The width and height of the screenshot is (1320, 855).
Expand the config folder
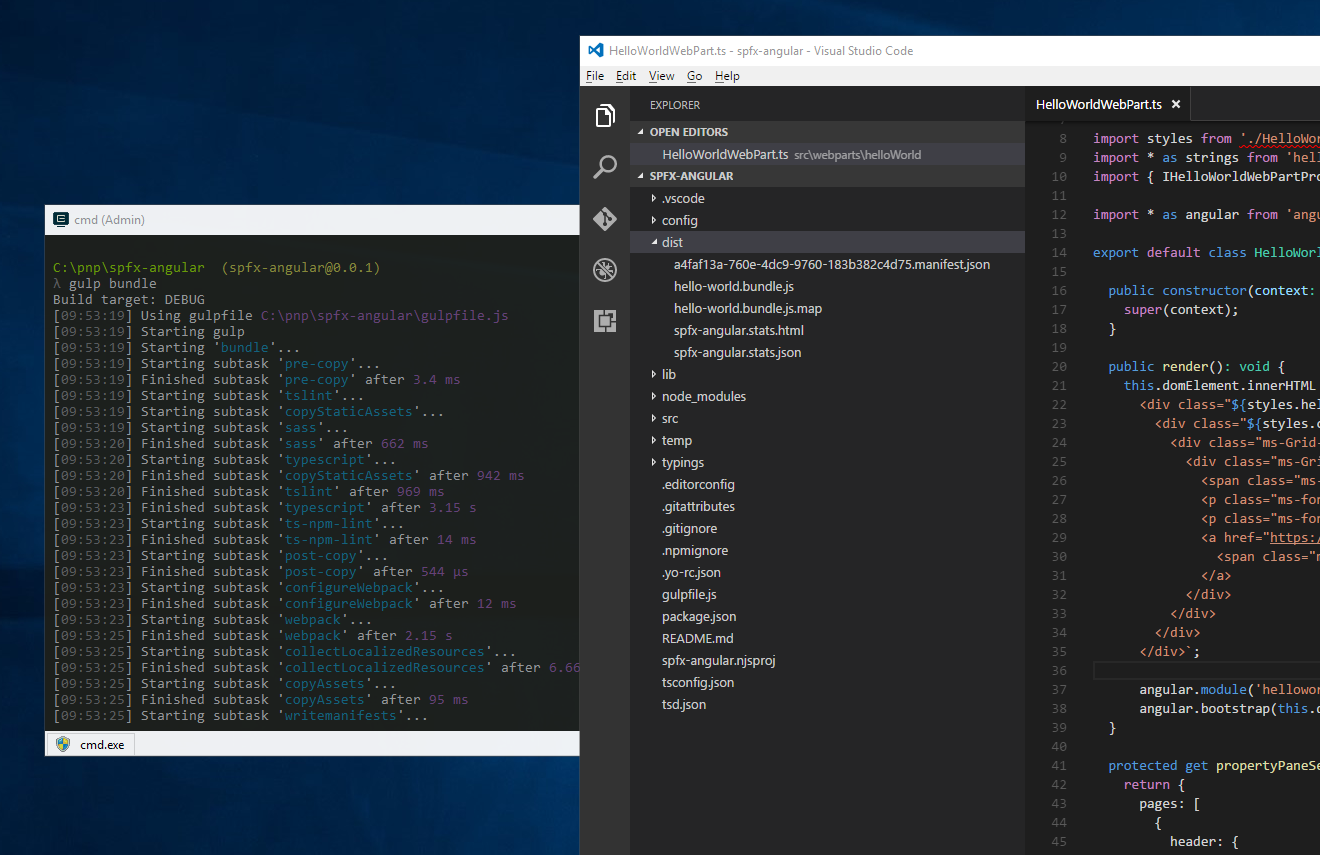(827, 220)
